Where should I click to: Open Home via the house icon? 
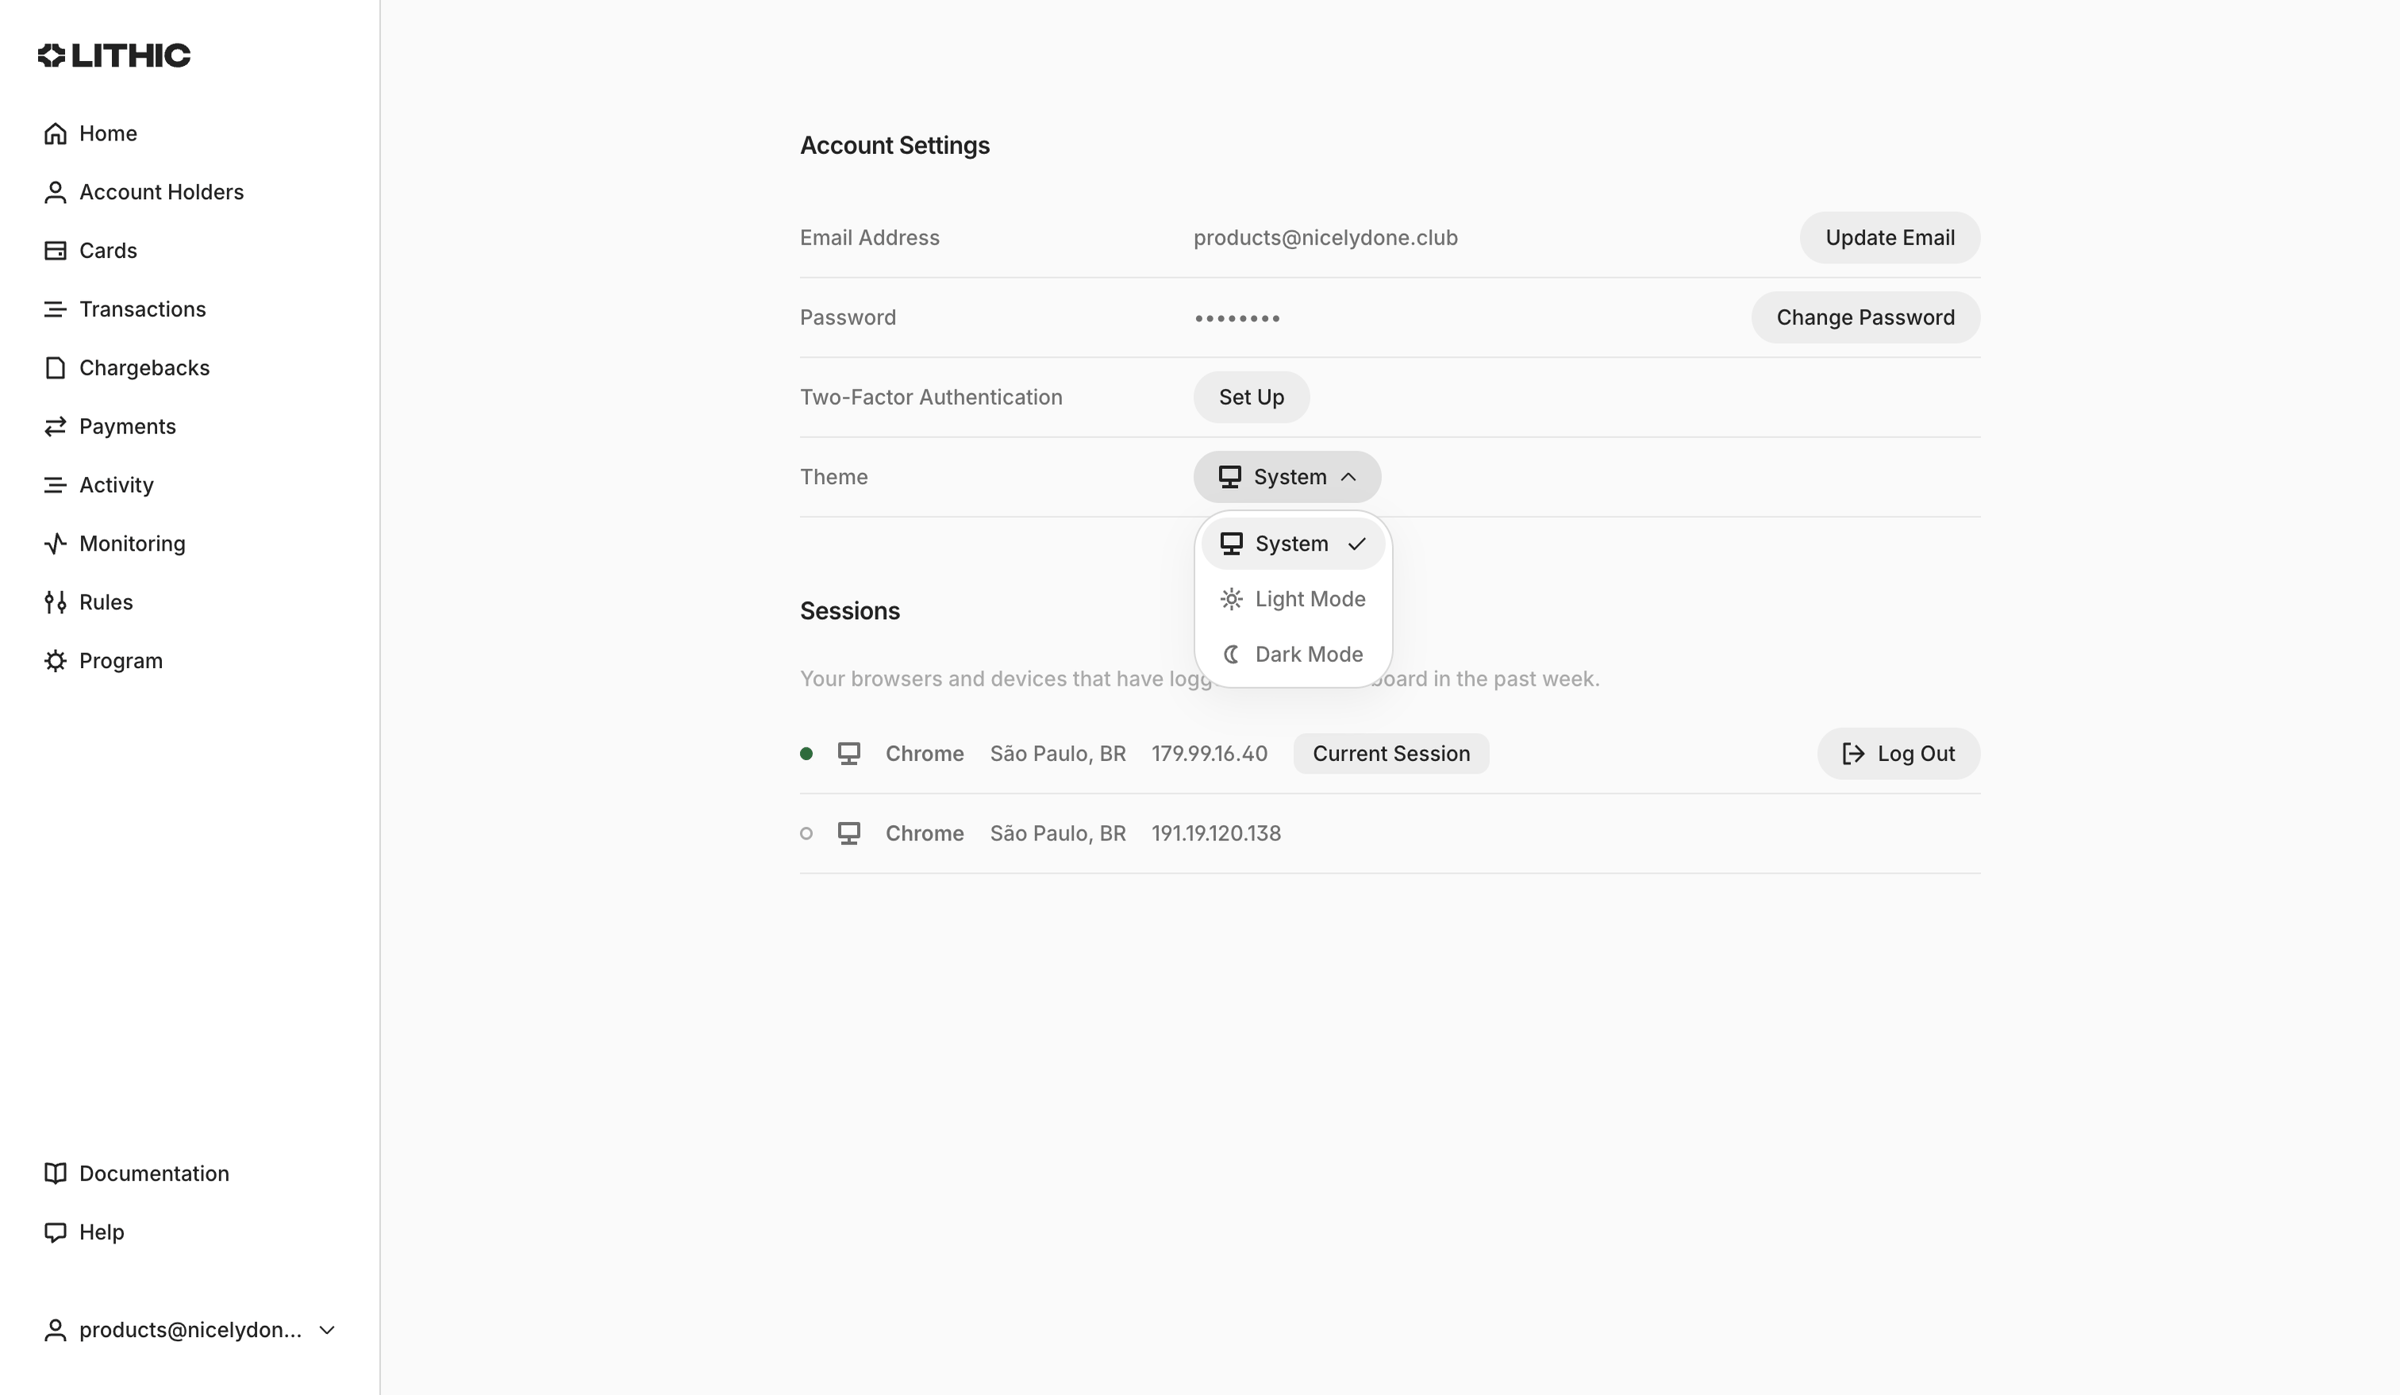coord(55,133)
